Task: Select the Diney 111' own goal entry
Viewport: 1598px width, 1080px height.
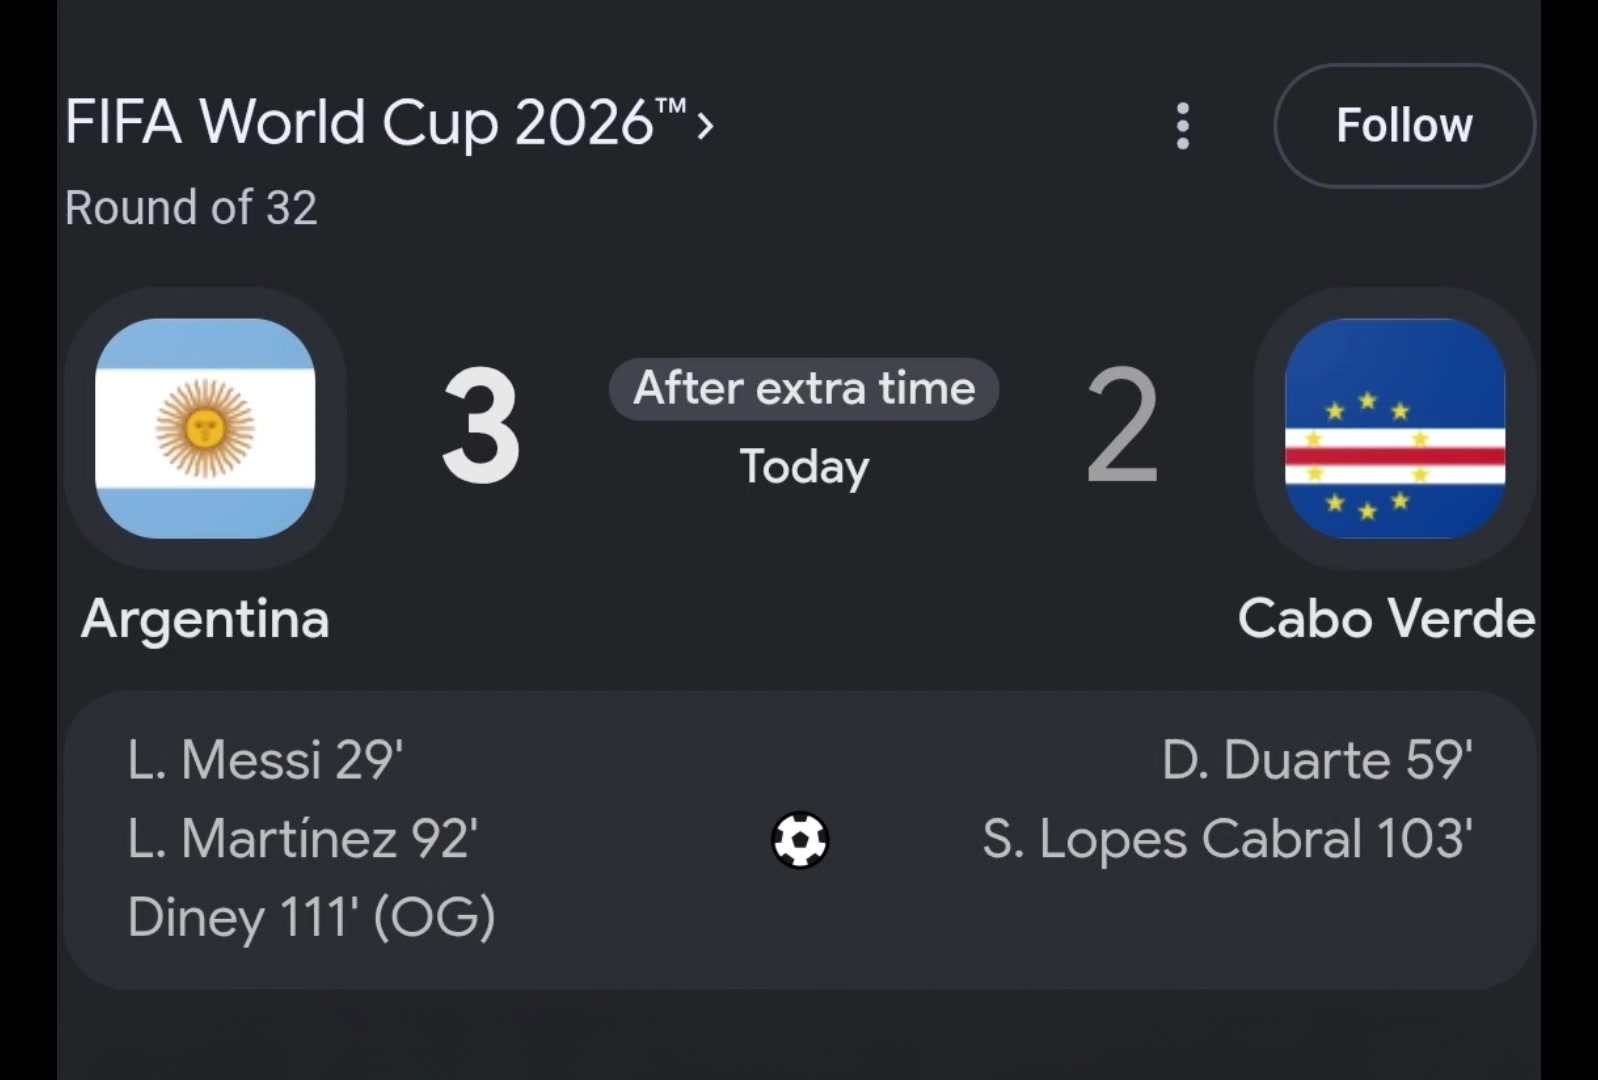Action: tap(311, 918)
